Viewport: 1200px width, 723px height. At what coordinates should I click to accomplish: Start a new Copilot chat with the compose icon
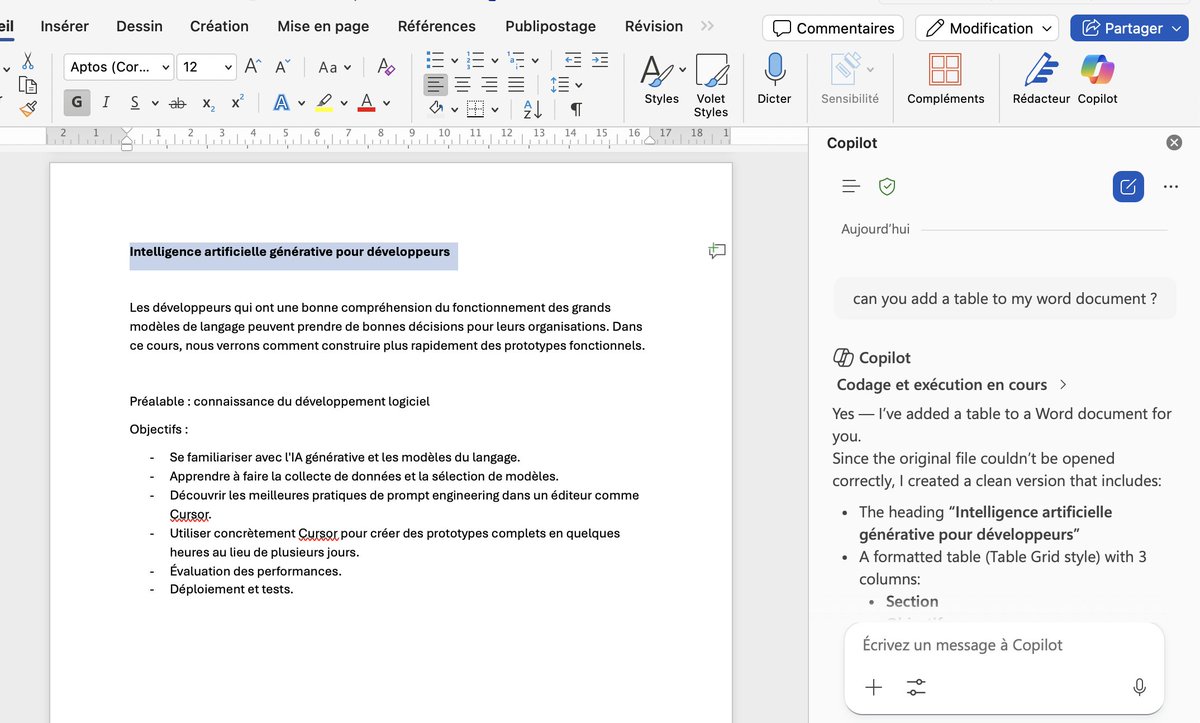pyautogui.click(x=1128, y=186)
